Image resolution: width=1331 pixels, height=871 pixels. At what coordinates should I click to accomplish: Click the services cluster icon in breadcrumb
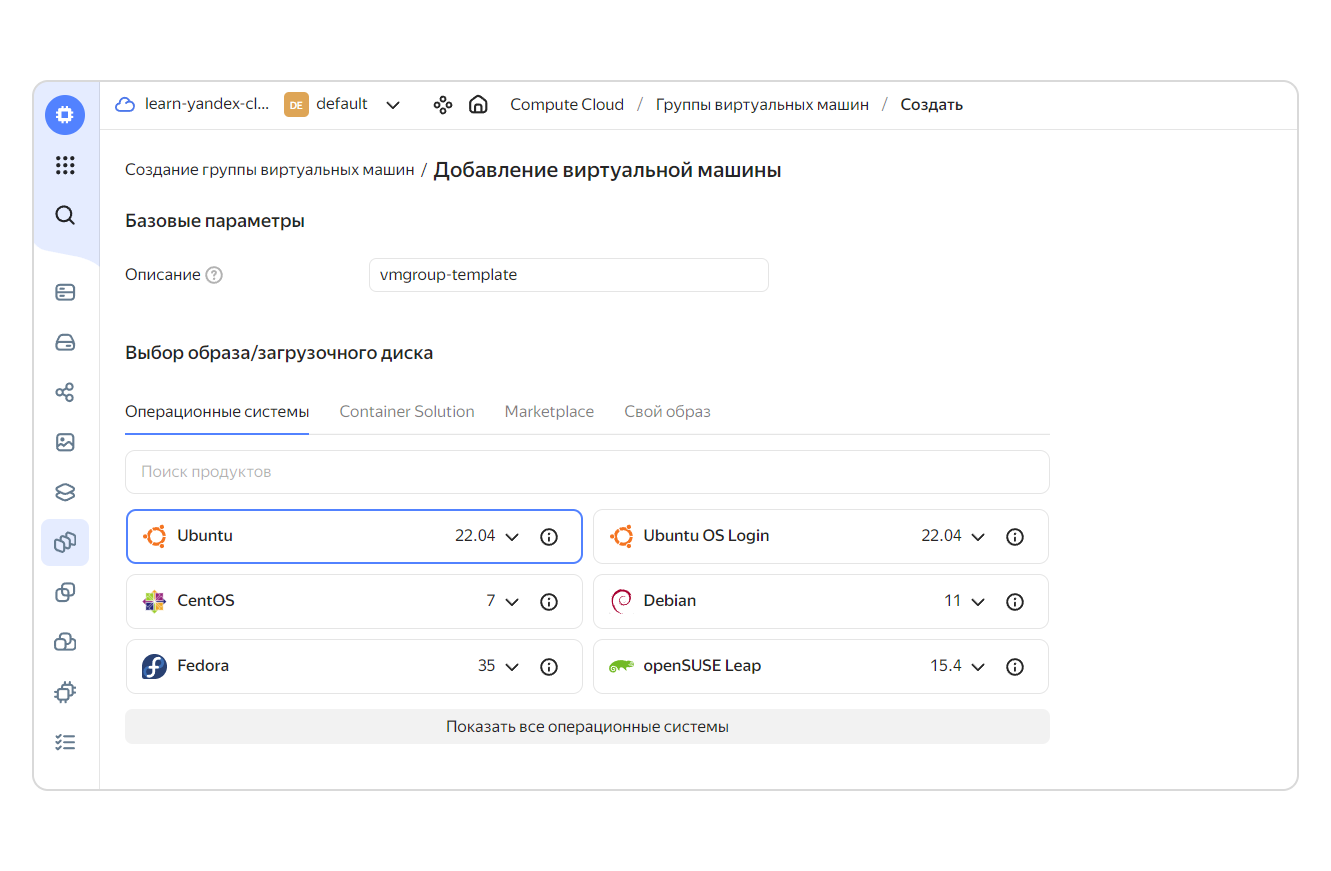[443, 104]
